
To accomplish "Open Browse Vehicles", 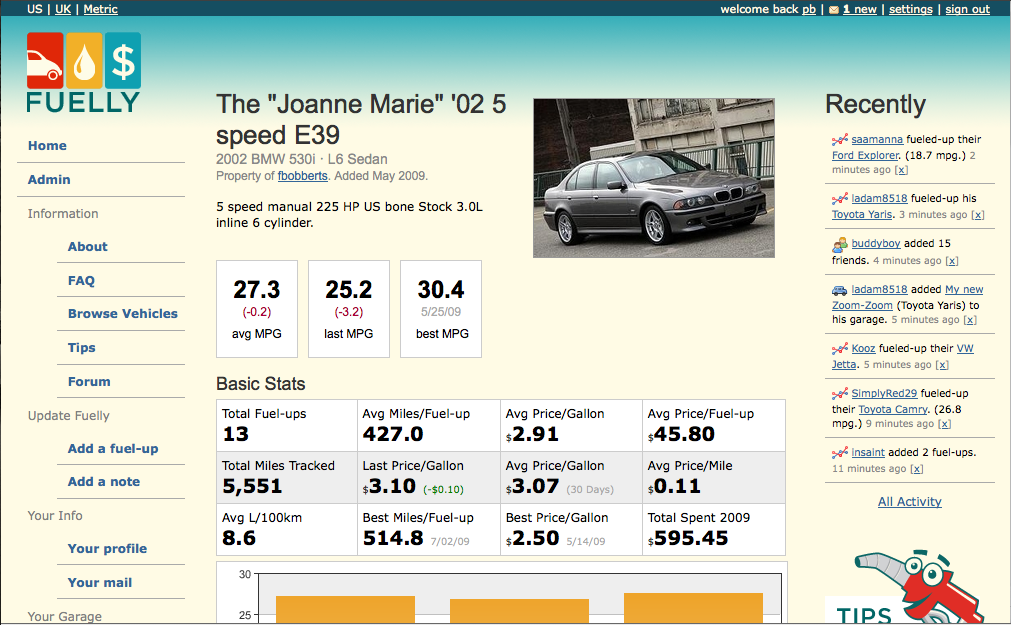I will [123, 314].
